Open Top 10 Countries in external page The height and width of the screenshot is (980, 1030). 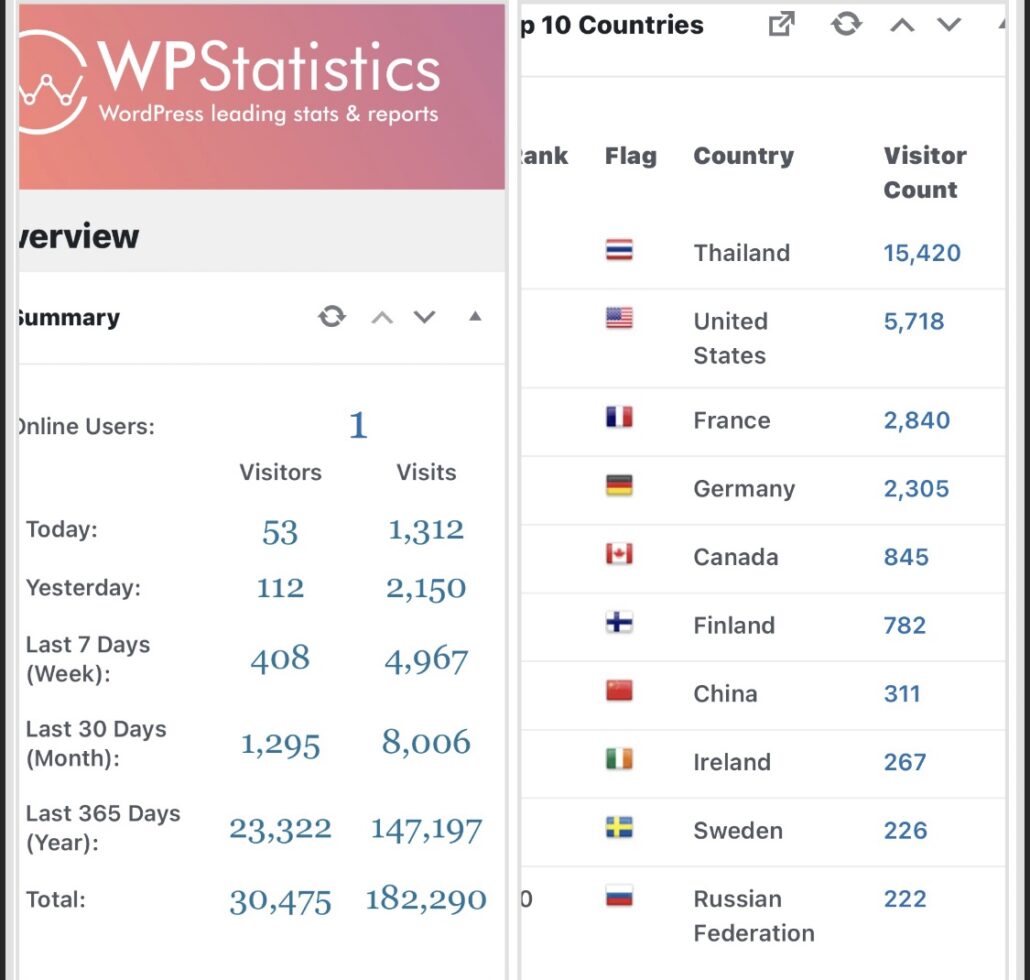pyautogui.click(x=781, y=25)
